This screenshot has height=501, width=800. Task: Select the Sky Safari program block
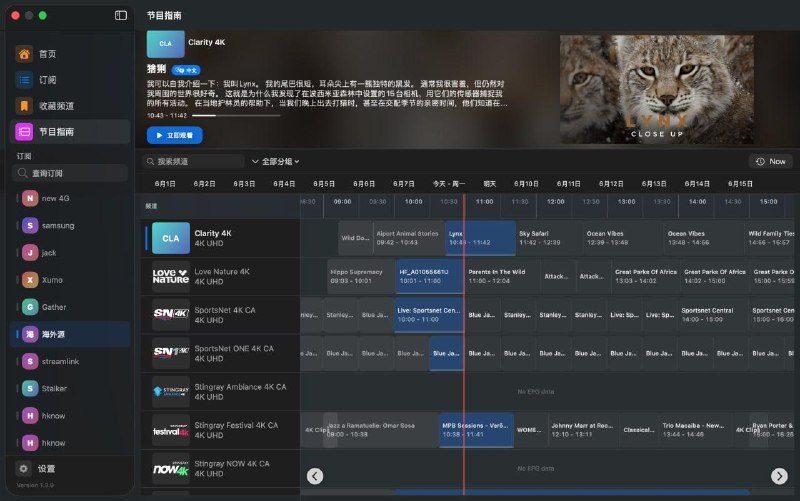coord(548,238)
